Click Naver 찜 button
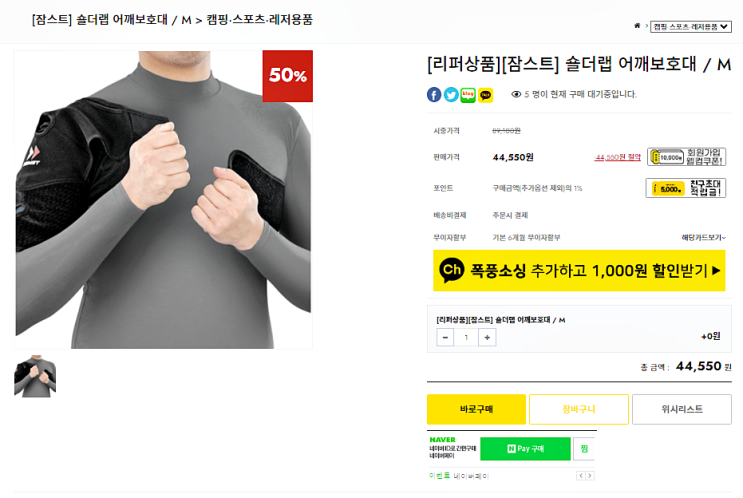743x498 pixels. pyautogui.click(x=585, y=449)
